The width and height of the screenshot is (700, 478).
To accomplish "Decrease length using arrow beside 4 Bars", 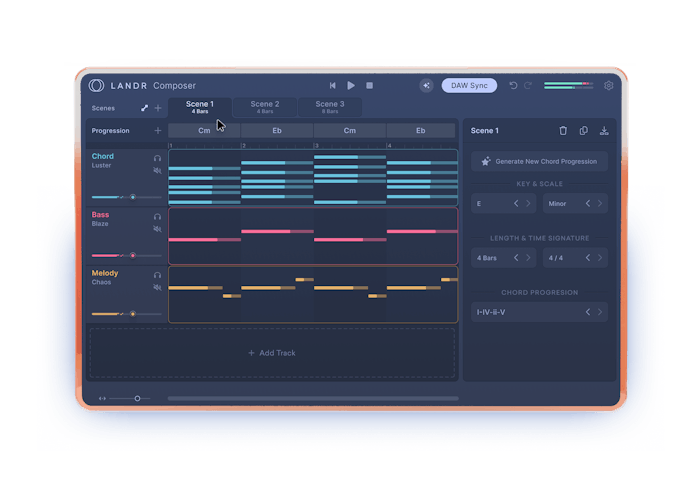I will [516, 258].
